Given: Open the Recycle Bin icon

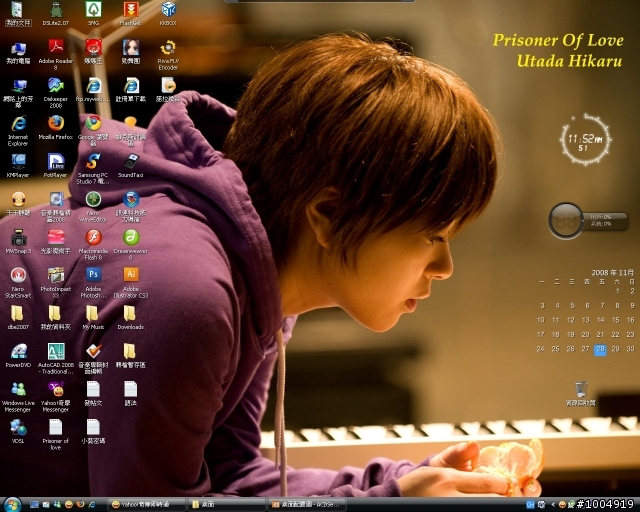Looking at the screenshot, I should click(x=581, y=394).
